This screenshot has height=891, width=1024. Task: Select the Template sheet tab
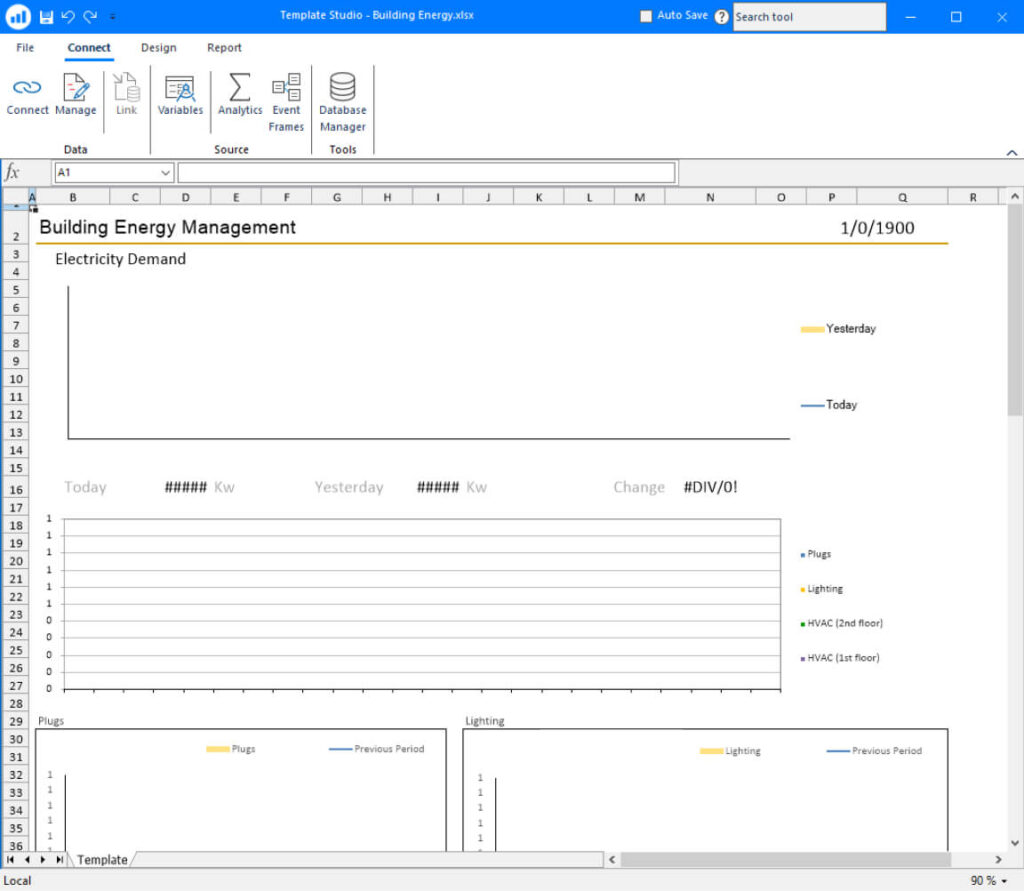(x=102, y=860)
